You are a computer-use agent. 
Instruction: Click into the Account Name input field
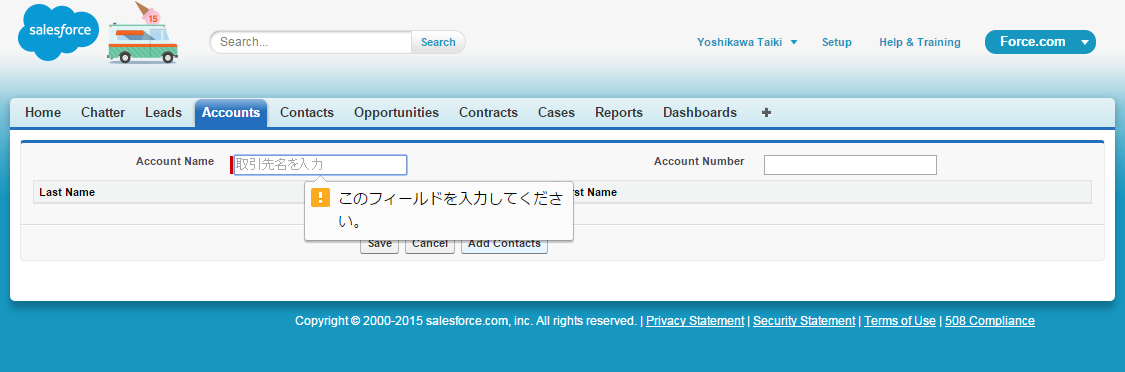click(x=320, y=165)
